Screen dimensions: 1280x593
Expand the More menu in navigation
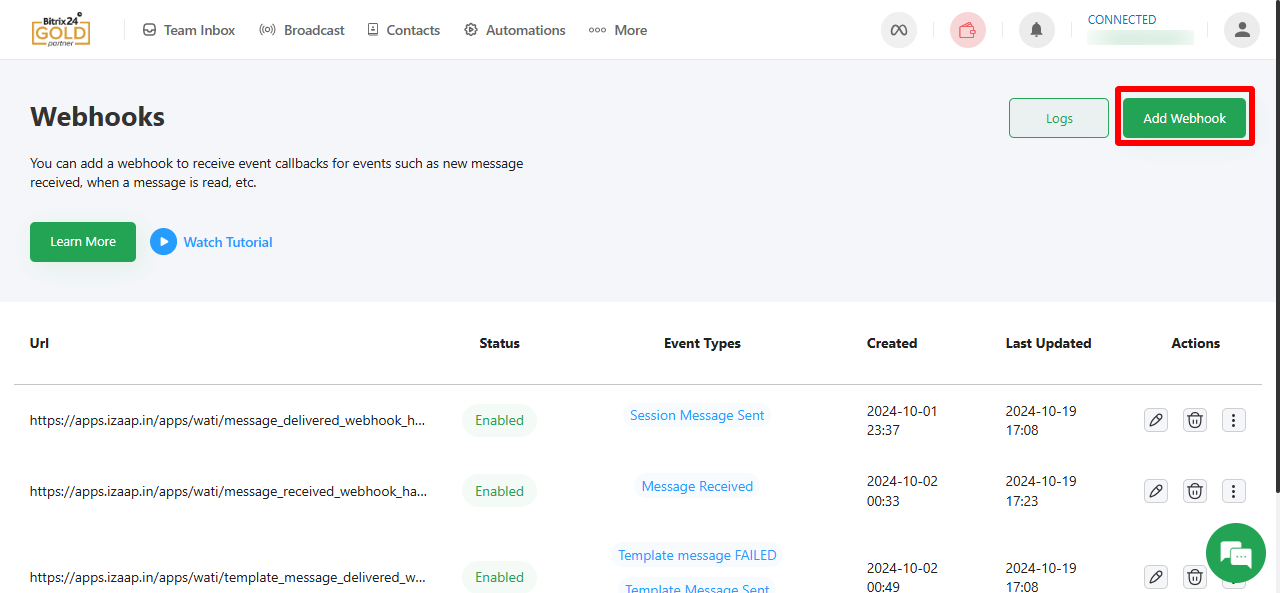(618, 30)
